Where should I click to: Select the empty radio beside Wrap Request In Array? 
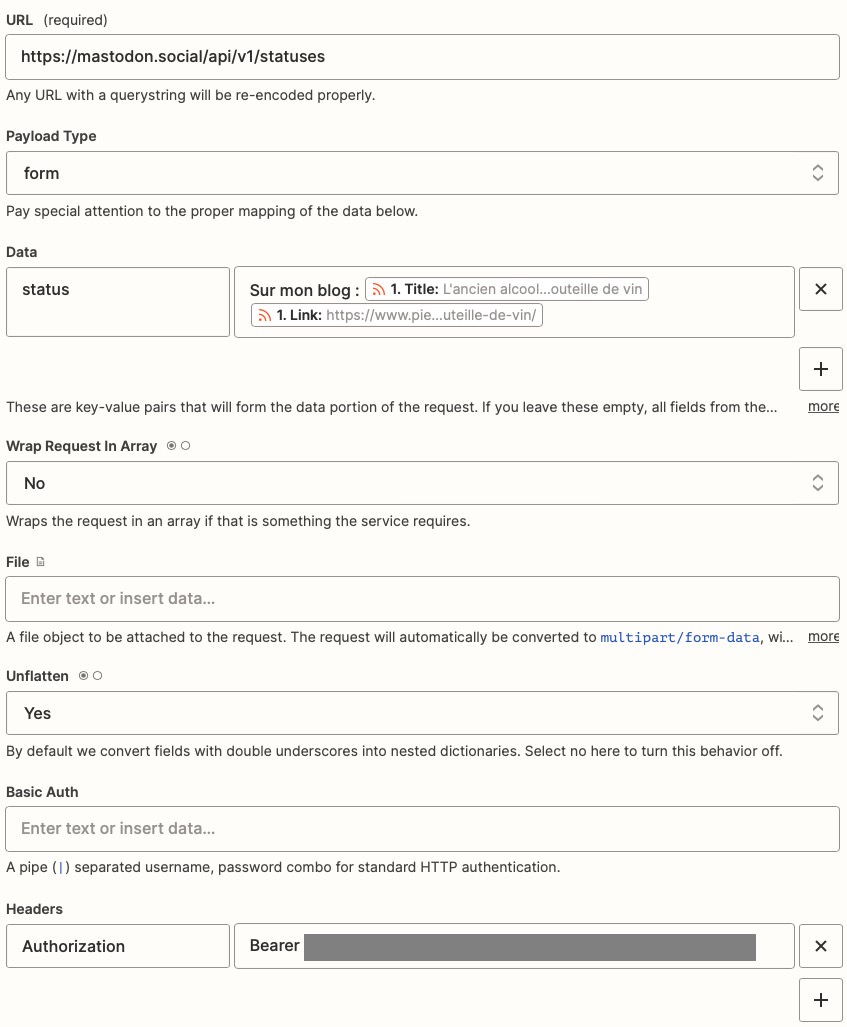point(185,446)
